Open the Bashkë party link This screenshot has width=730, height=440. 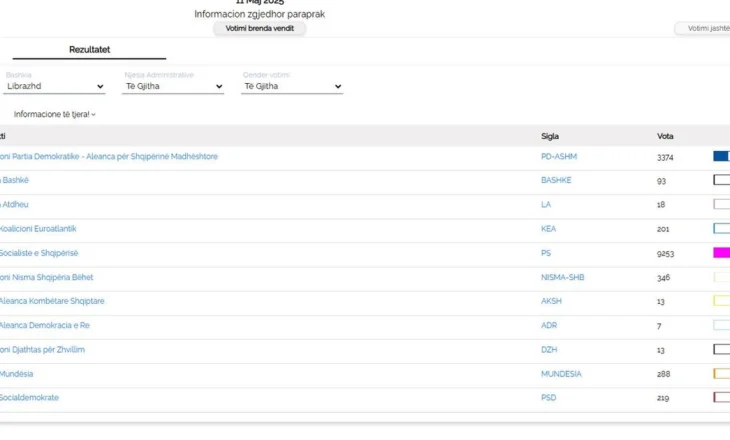14,180
